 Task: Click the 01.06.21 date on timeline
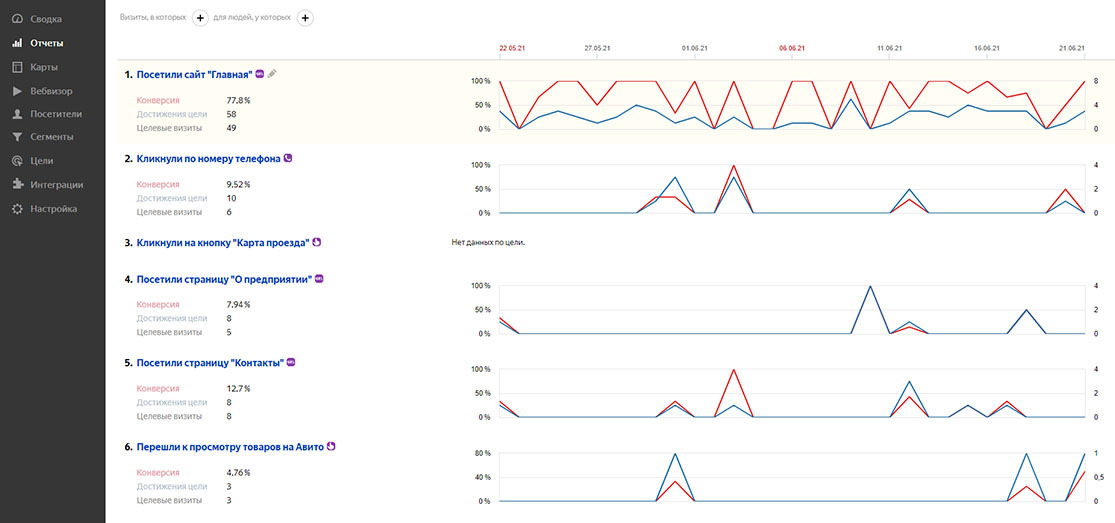coord(695,48)
